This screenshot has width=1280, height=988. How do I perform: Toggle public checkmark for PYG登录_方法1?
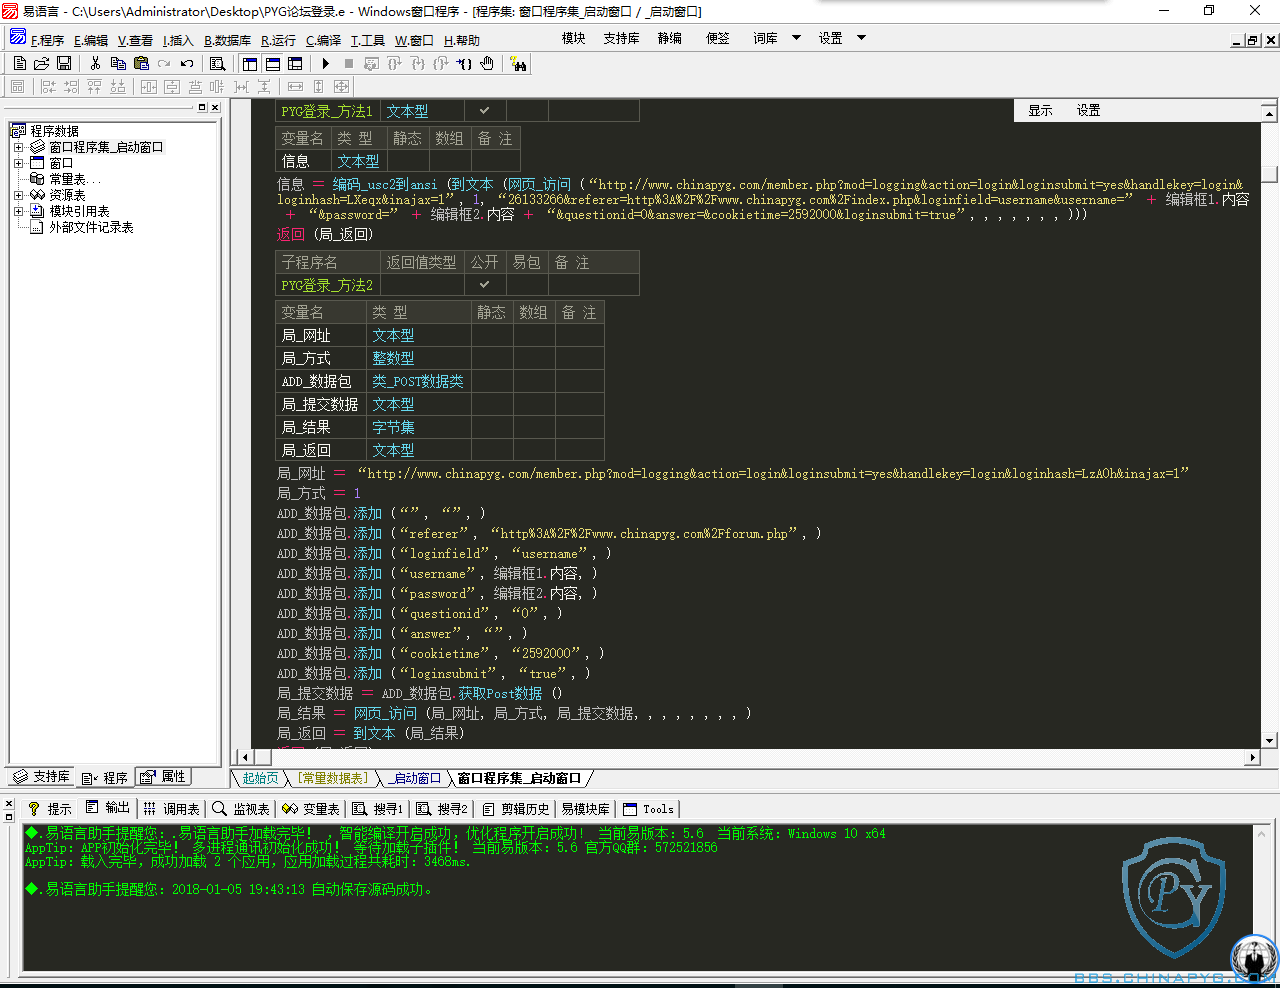pyautogui.click(x=485, y=111)
